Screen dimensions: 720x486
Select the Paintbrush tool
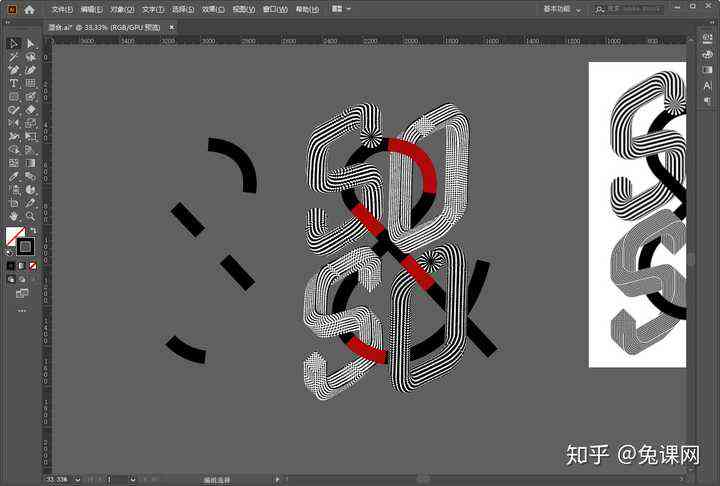coord(30,96)
